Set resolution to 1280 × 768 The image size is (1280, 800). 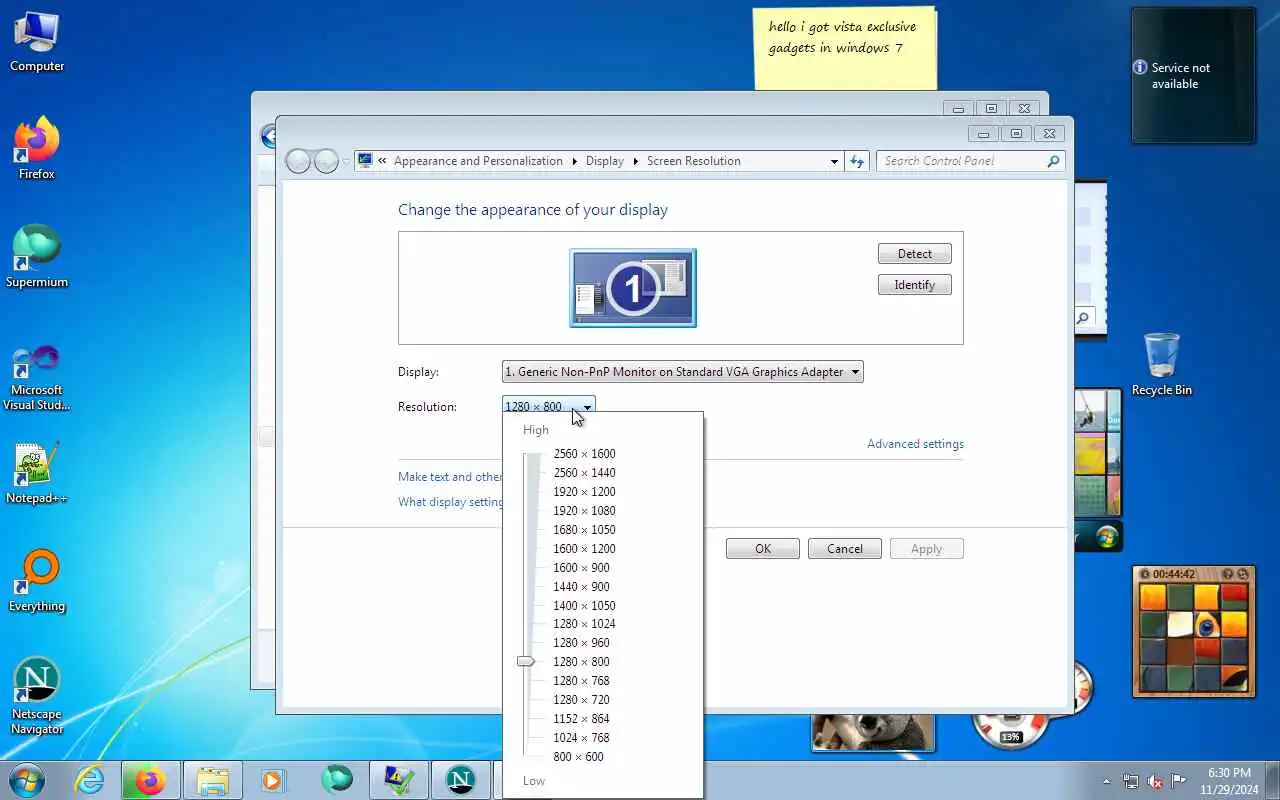coord(581,681)
